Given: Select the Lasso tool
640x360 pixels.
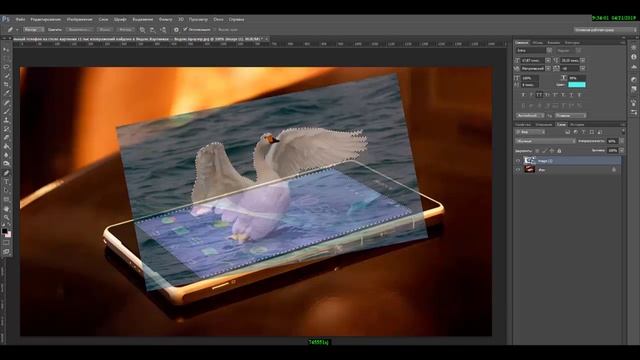Looking at the screenshot, I should pos(6,67).
